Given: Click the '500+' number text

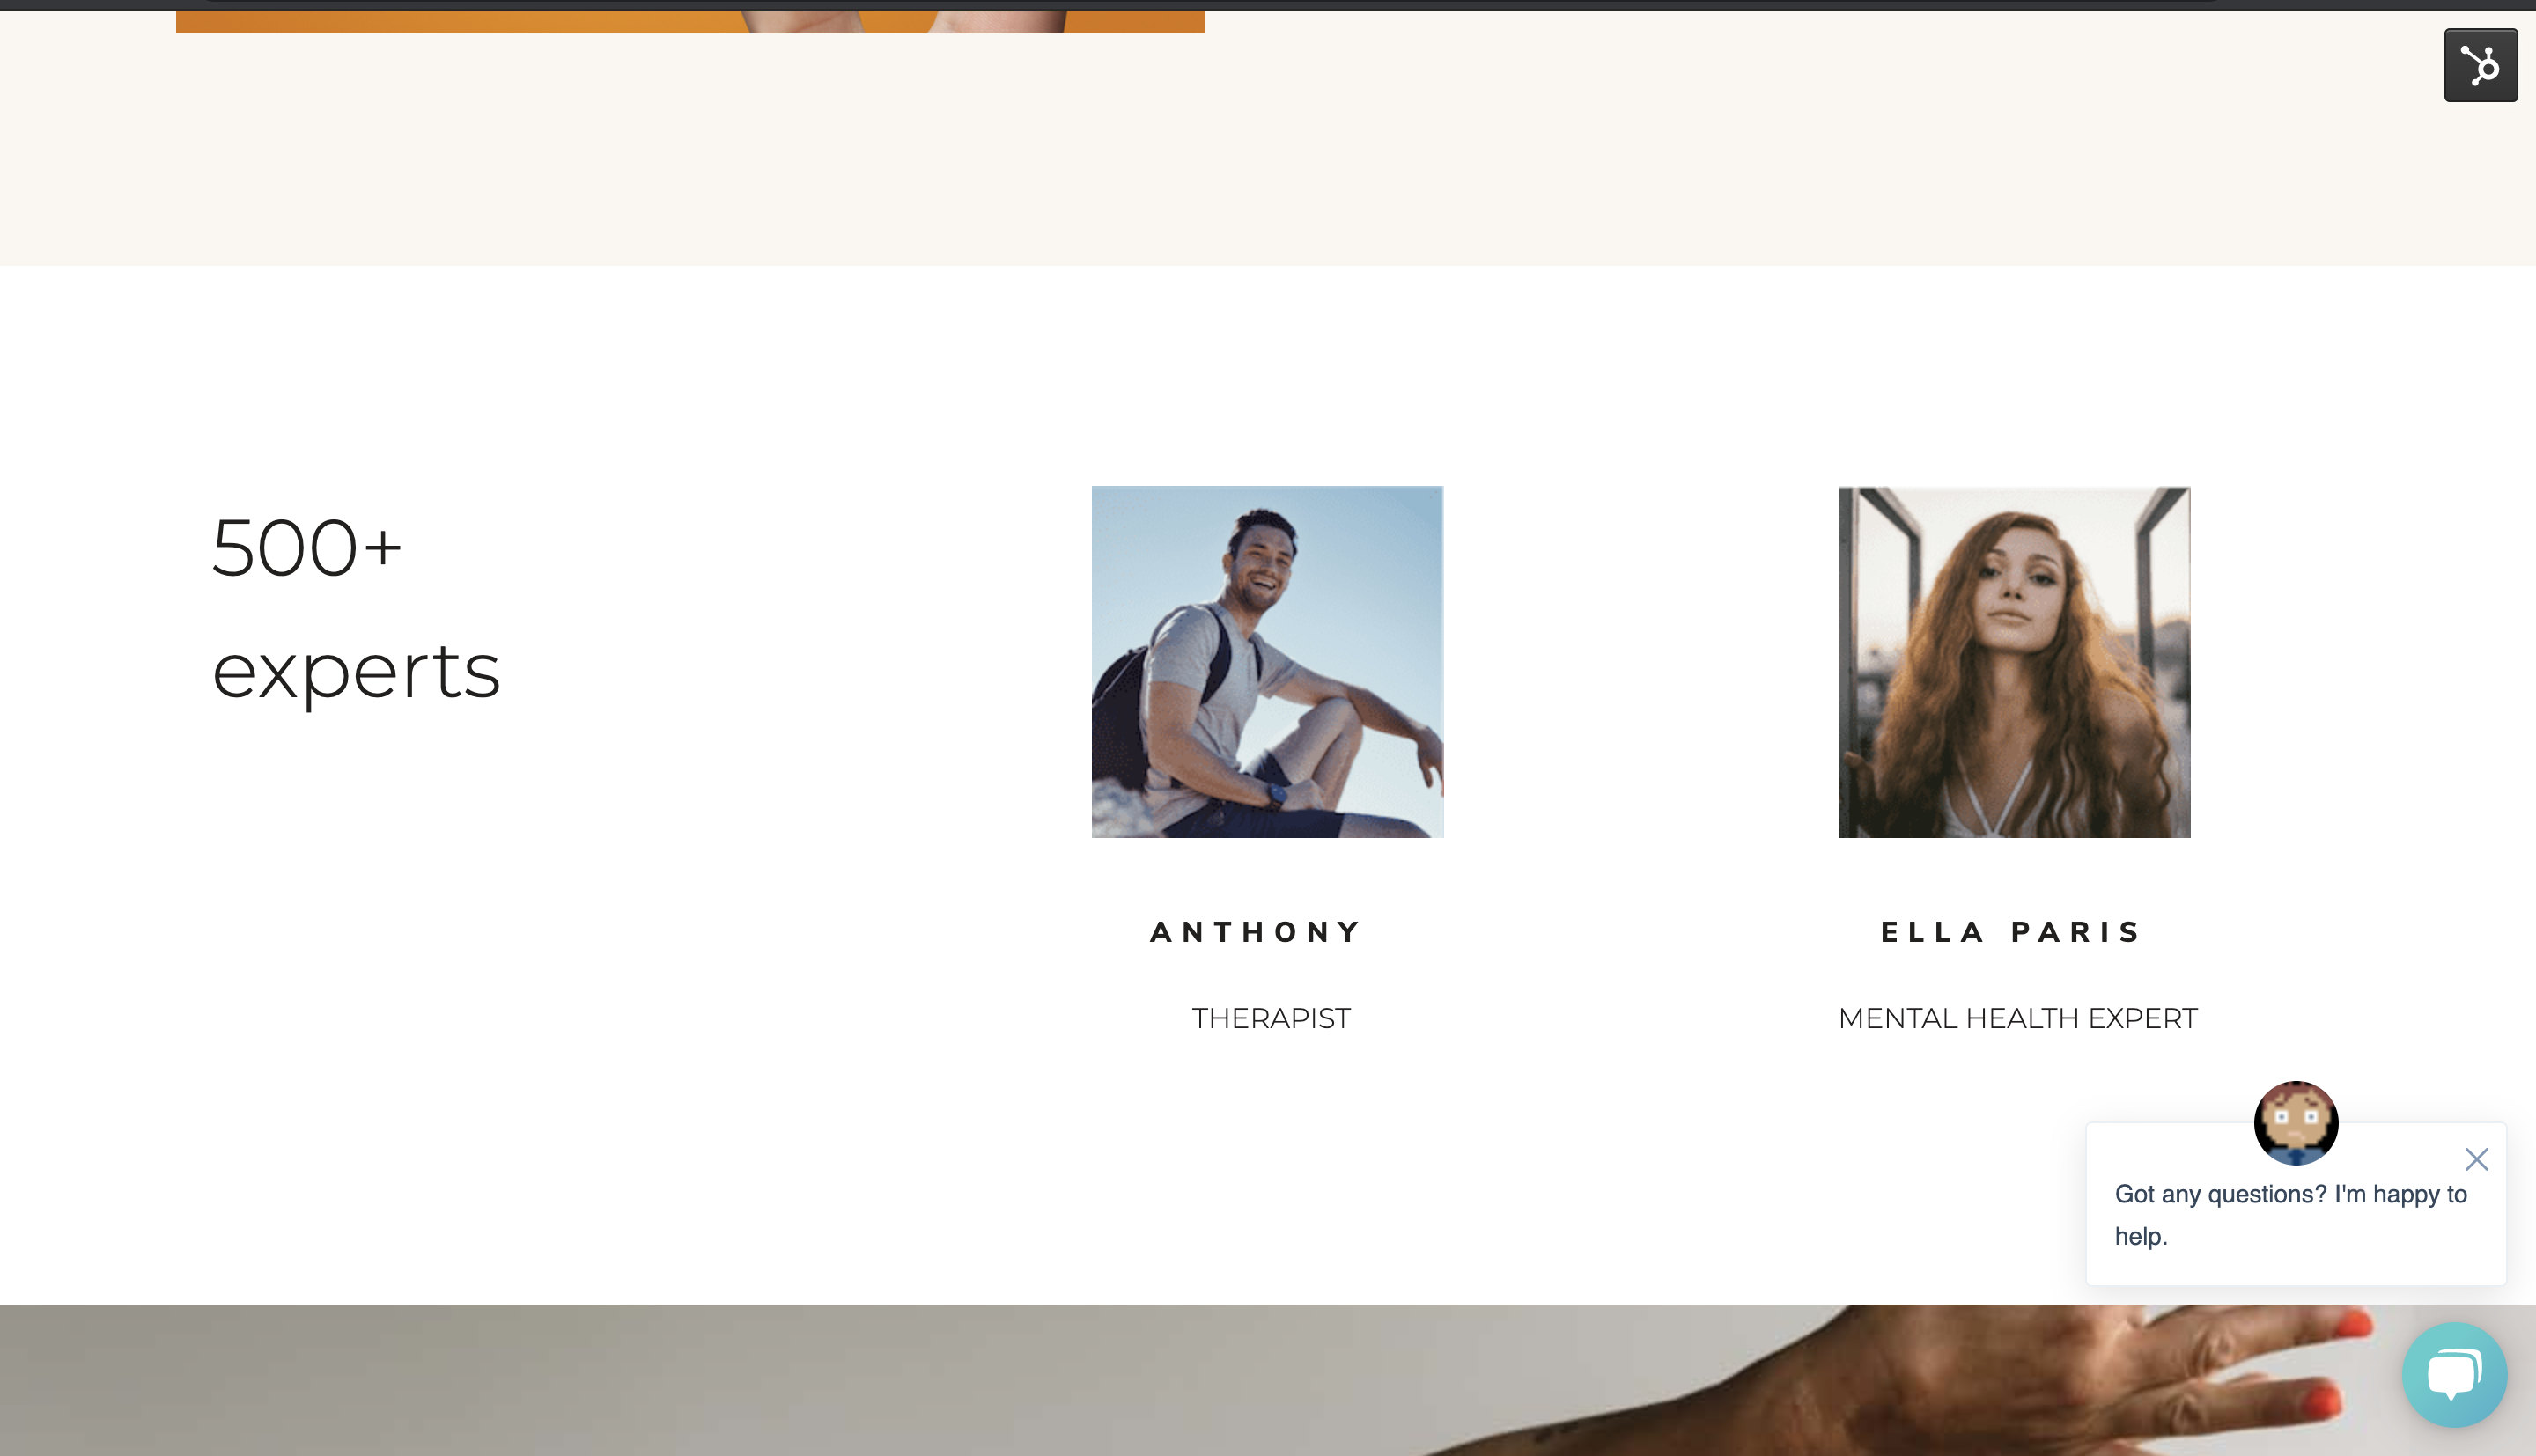Looking at the screenshot, I should pos(306,548).
